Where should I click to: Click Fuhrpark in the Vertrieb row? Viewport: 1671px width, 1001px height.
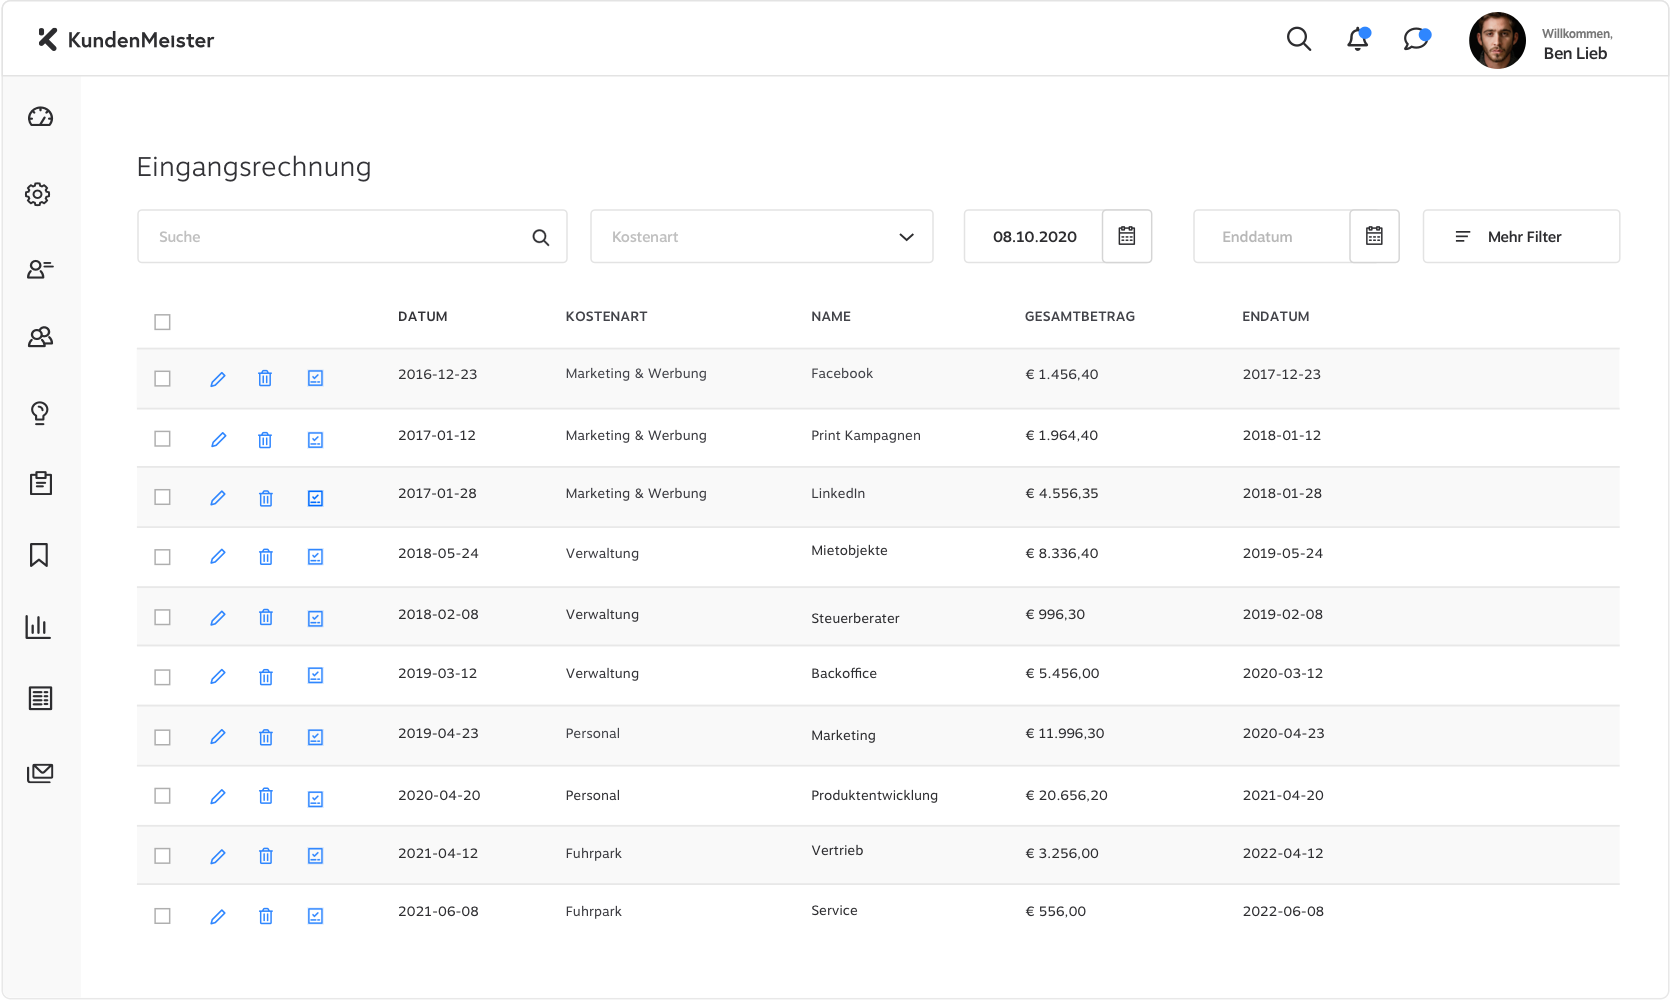click(x=593, y=854)
